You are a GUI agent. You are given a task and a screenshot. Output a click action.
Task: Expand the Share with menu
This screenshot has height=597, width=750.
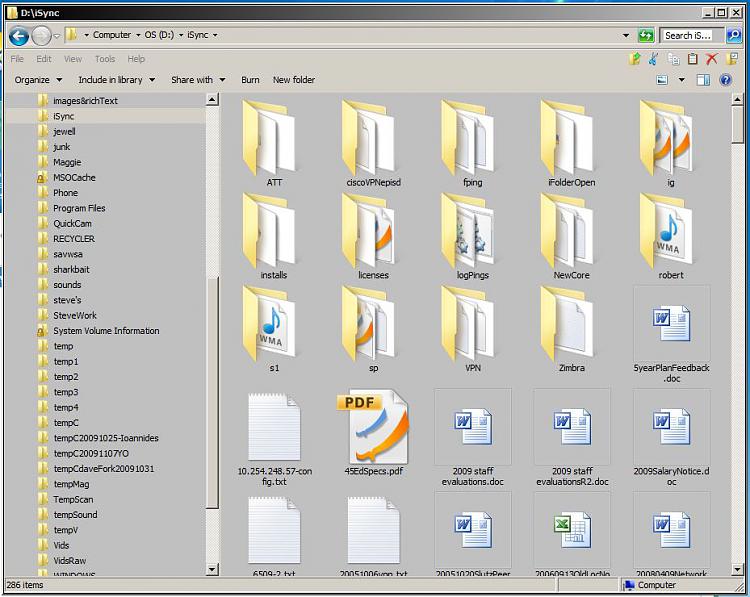click(198, 80)
